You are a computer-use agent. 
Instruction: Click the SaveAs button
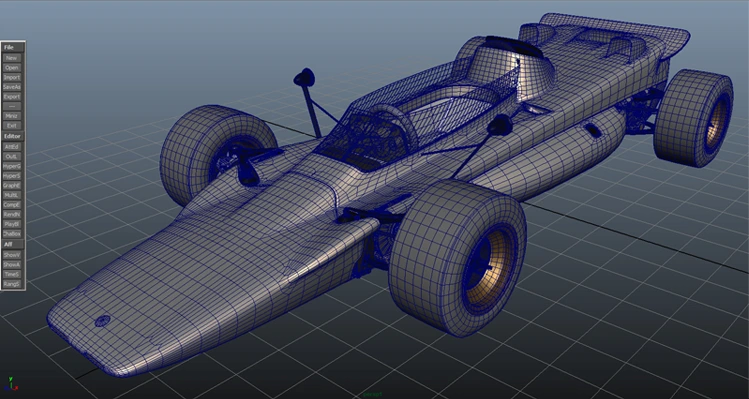tap(11, 87)
